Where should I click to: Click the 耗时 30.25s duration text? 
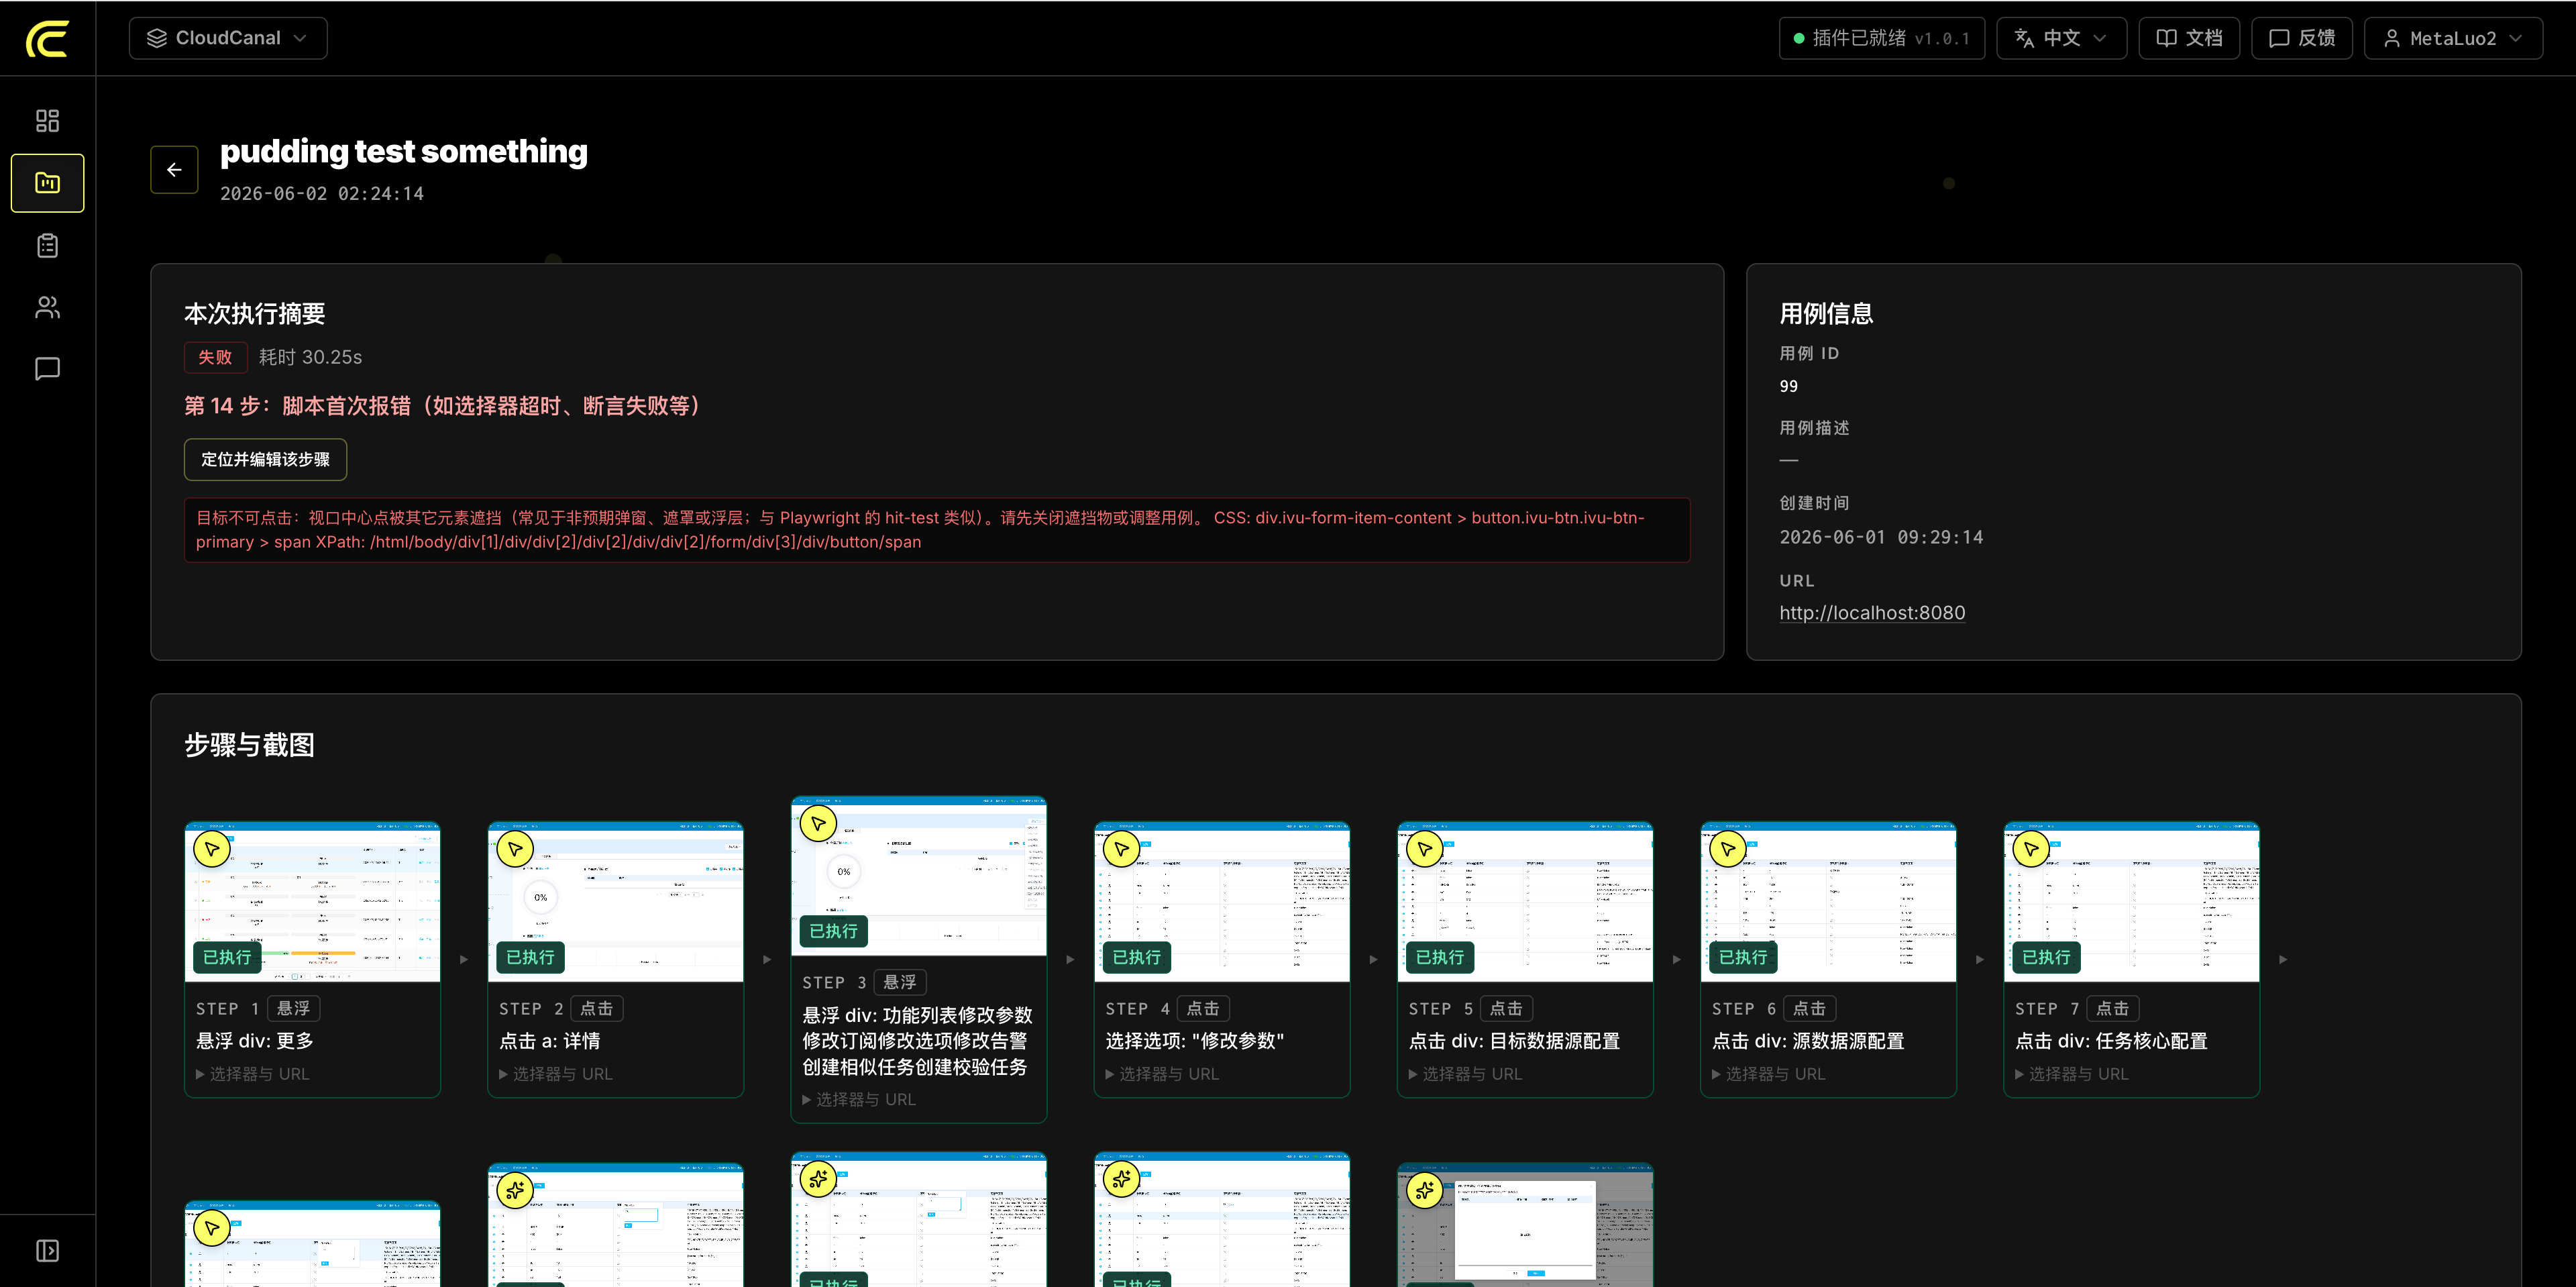coord(310,357)
